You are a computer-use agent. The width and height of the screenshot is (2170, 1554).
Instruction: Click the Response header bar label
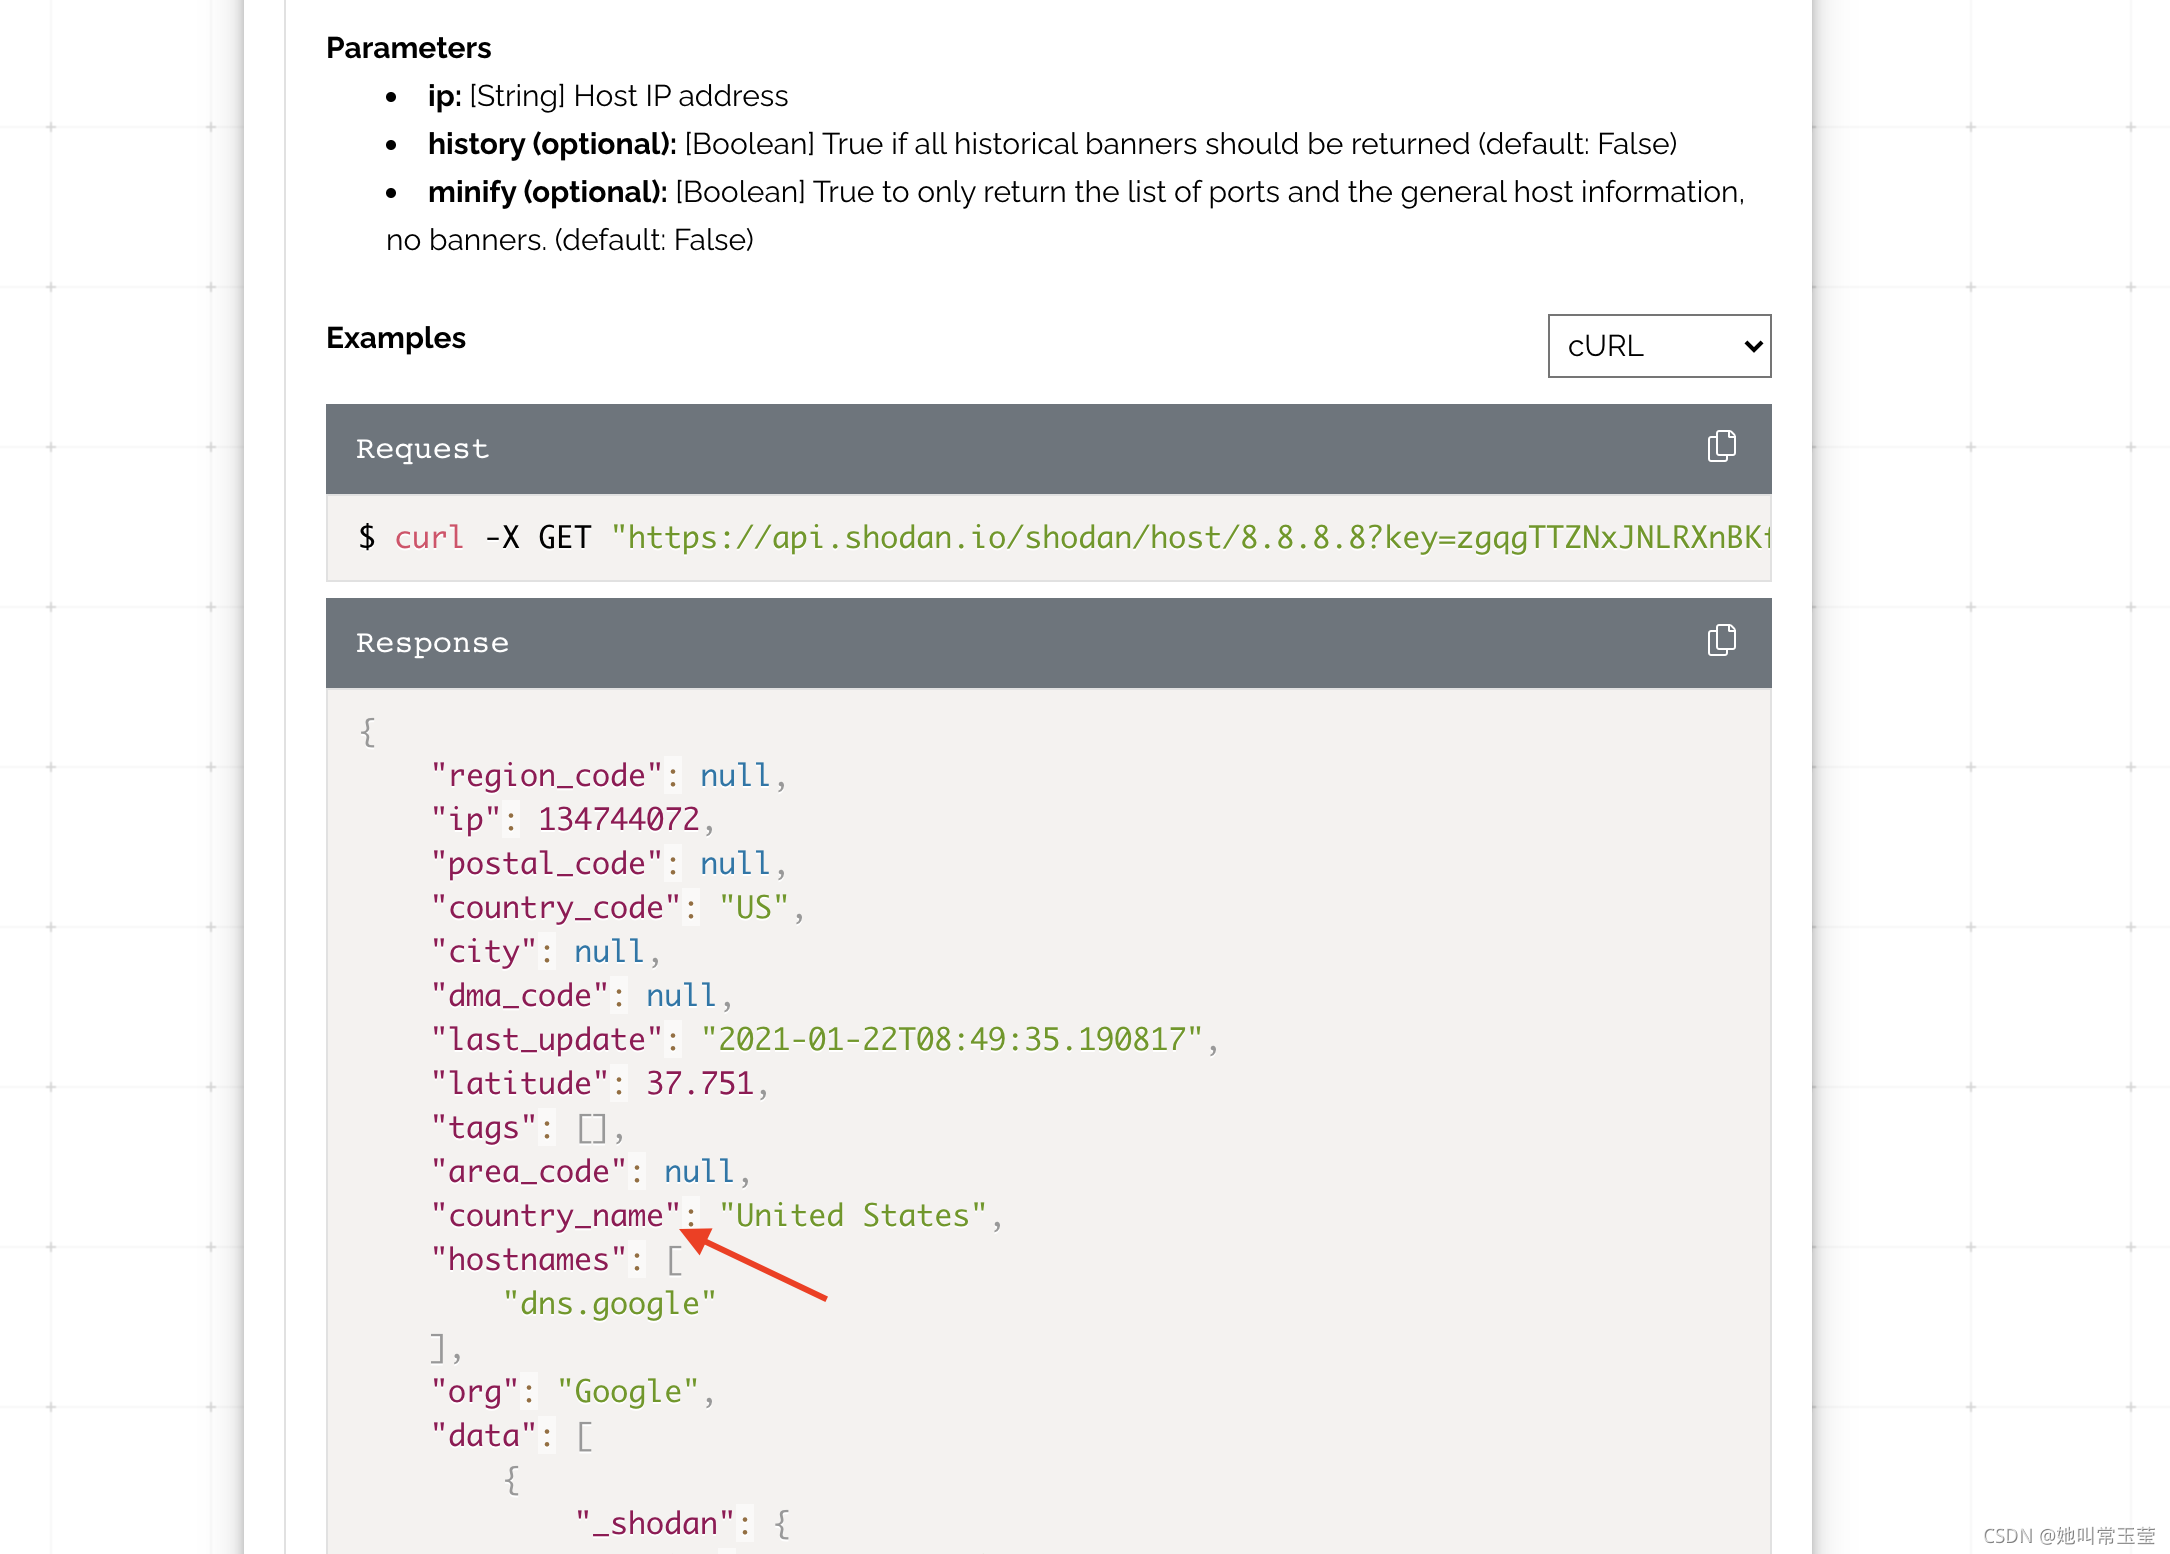point(432,643)
